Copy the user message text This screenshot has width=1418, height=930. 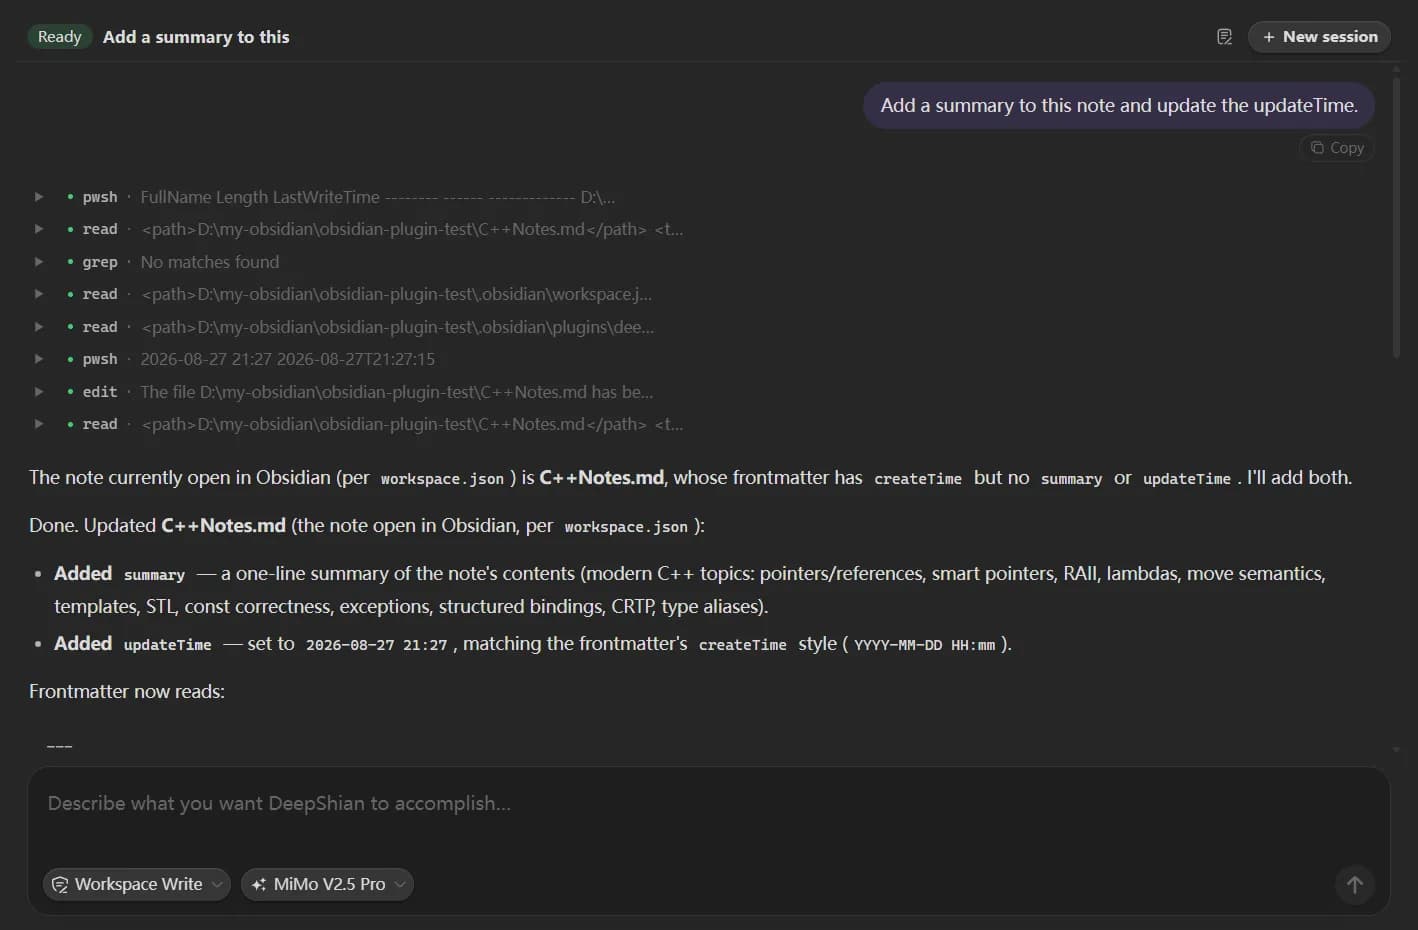point(1337,147)
